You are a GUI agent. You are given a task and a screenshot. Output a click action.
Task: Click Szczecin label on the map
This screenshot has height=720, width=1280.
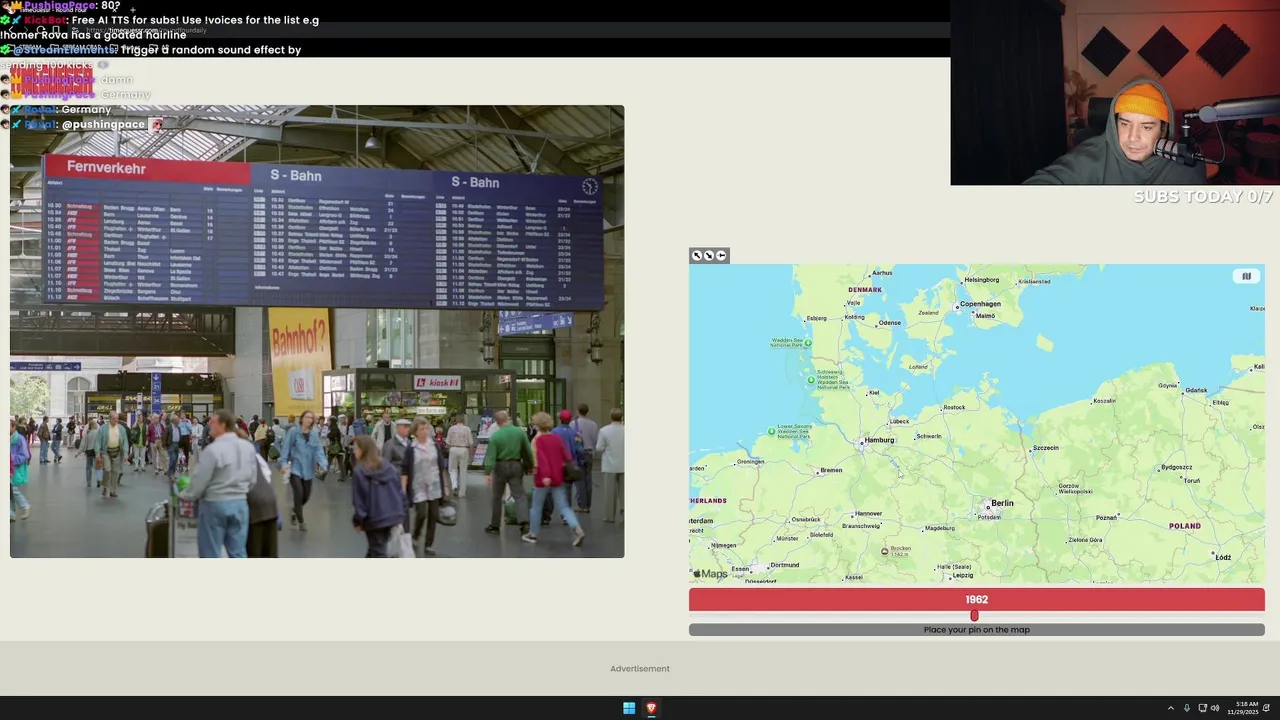tap(1044, 448)
